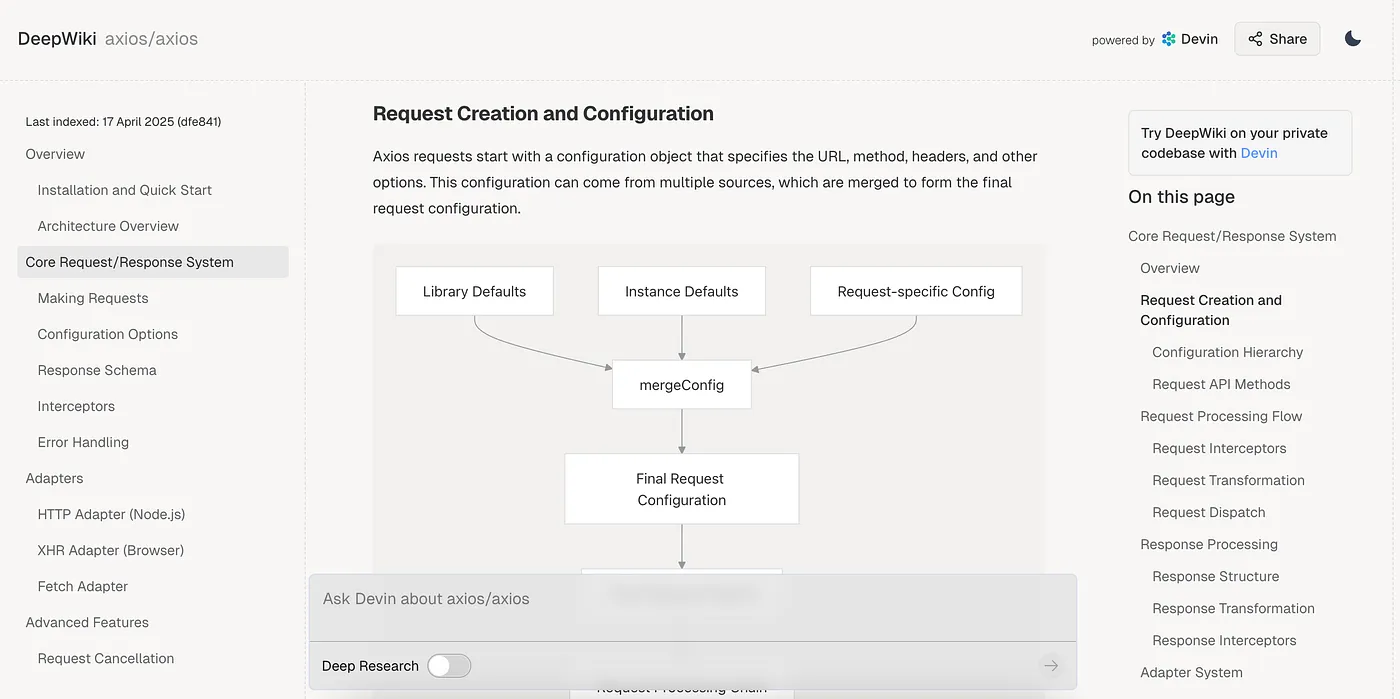
Task: Follow the Devin link in promo box
Action: pyautogui.click(x=1259, y=153)
